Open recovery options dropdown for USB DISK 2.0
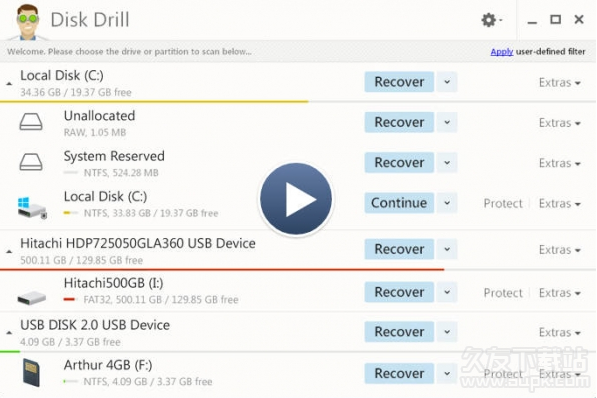This screenshot has height=398, width=597. tap(447, 332)
